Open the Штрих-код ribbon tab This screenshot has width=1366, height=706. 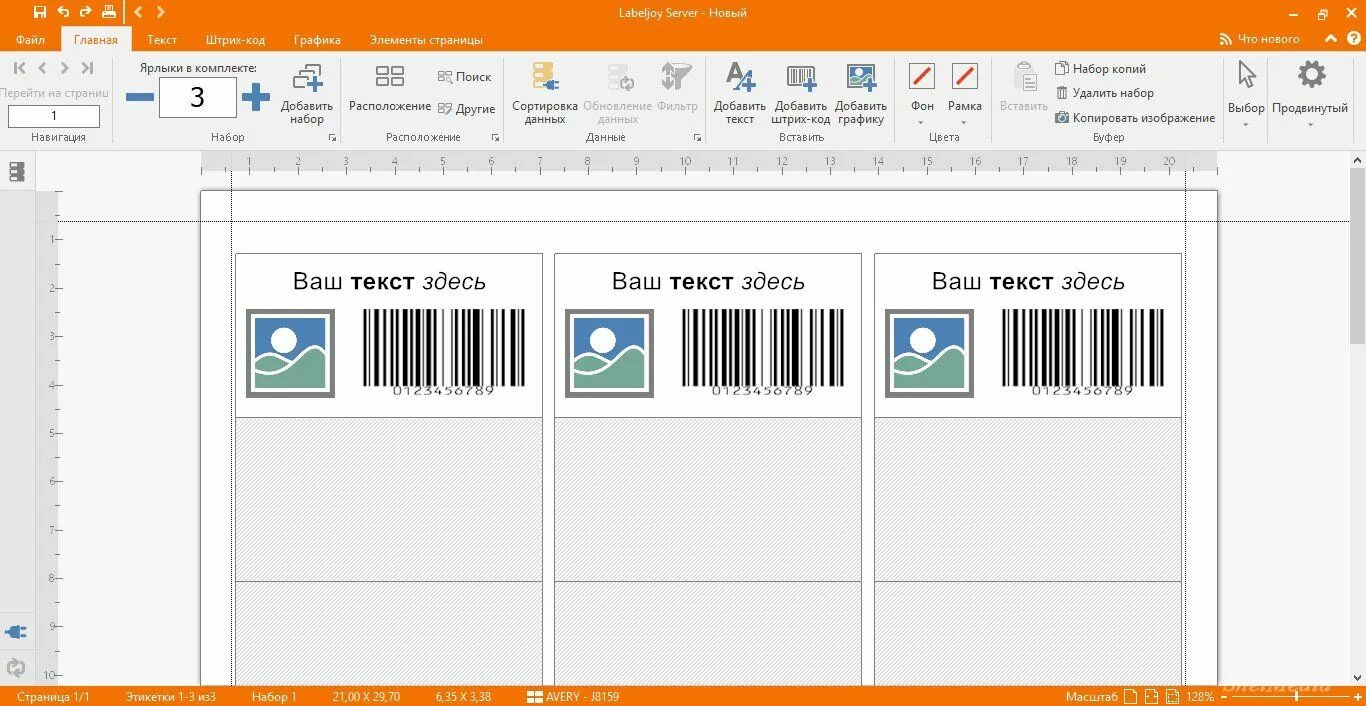235,40
